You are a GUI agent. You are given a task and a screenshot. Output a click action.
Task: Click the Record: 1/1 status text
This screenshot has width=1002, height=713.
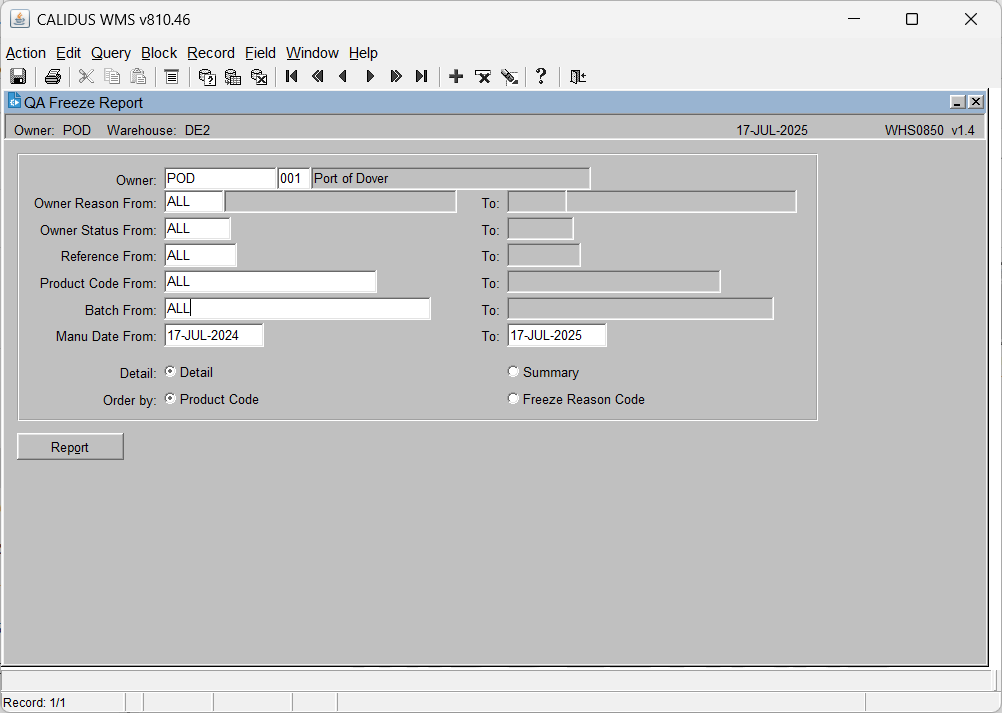click(x=35, y=702)
